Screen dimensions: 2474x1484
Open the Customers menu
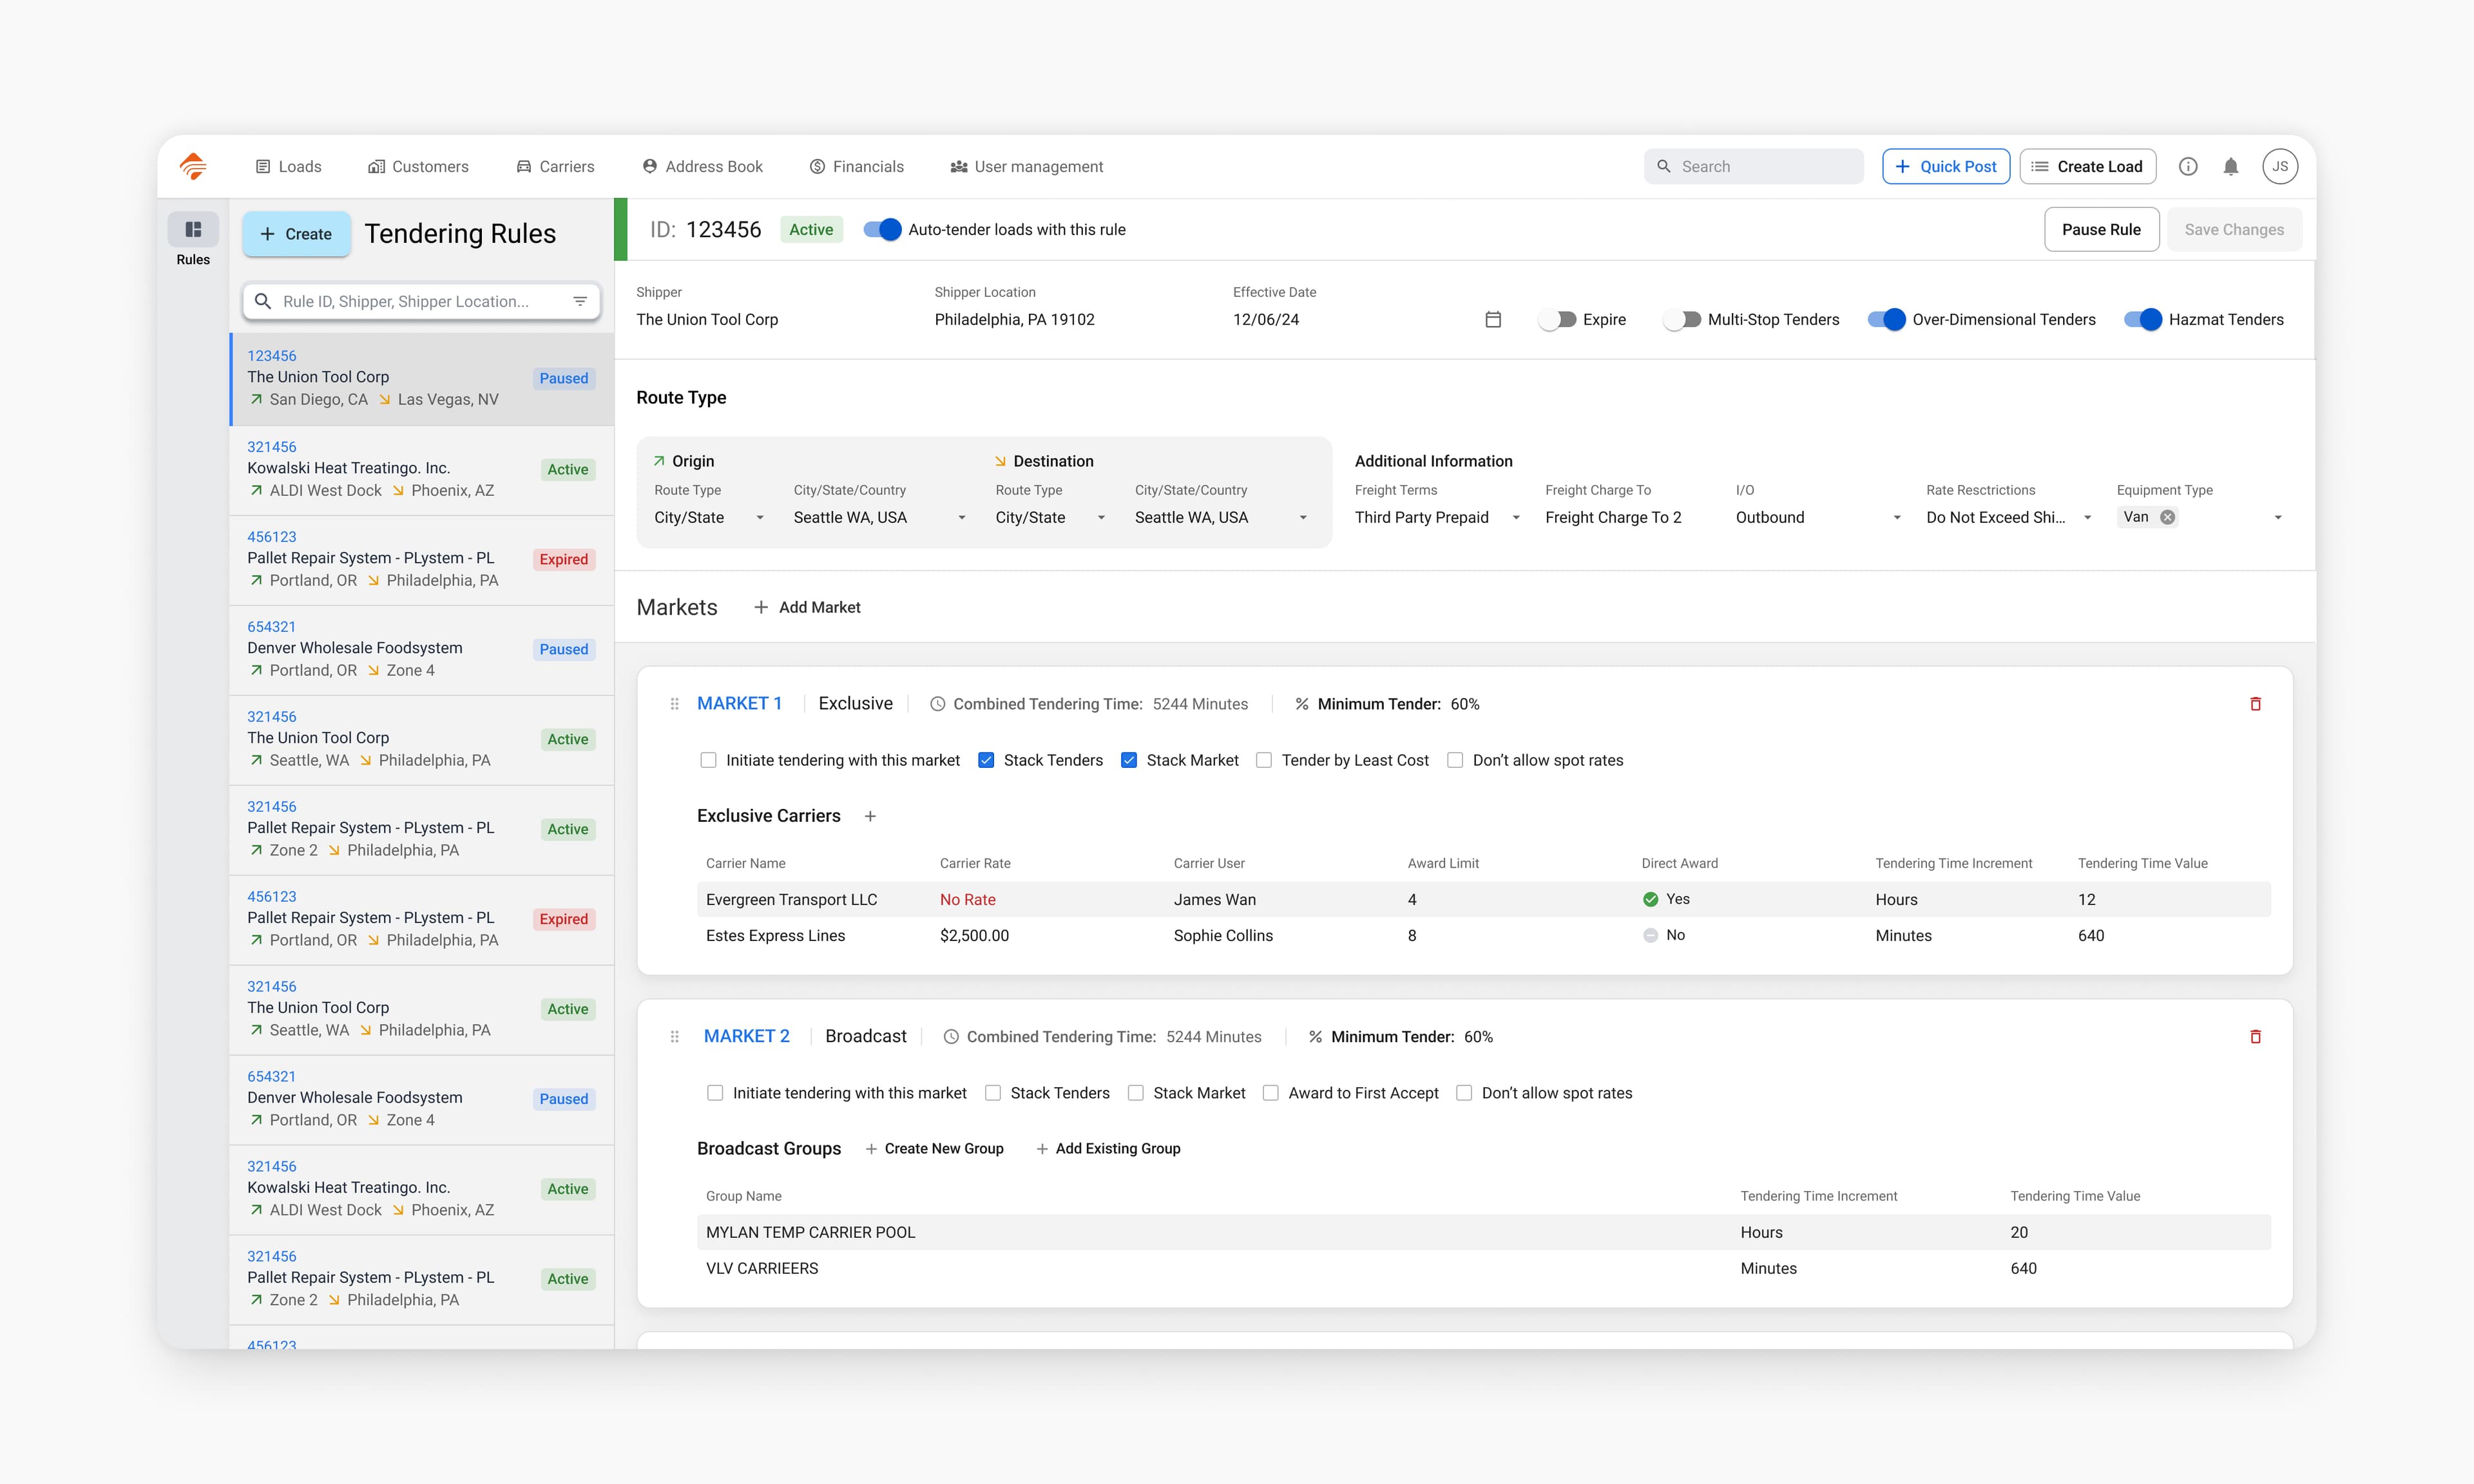click(418, 166)
